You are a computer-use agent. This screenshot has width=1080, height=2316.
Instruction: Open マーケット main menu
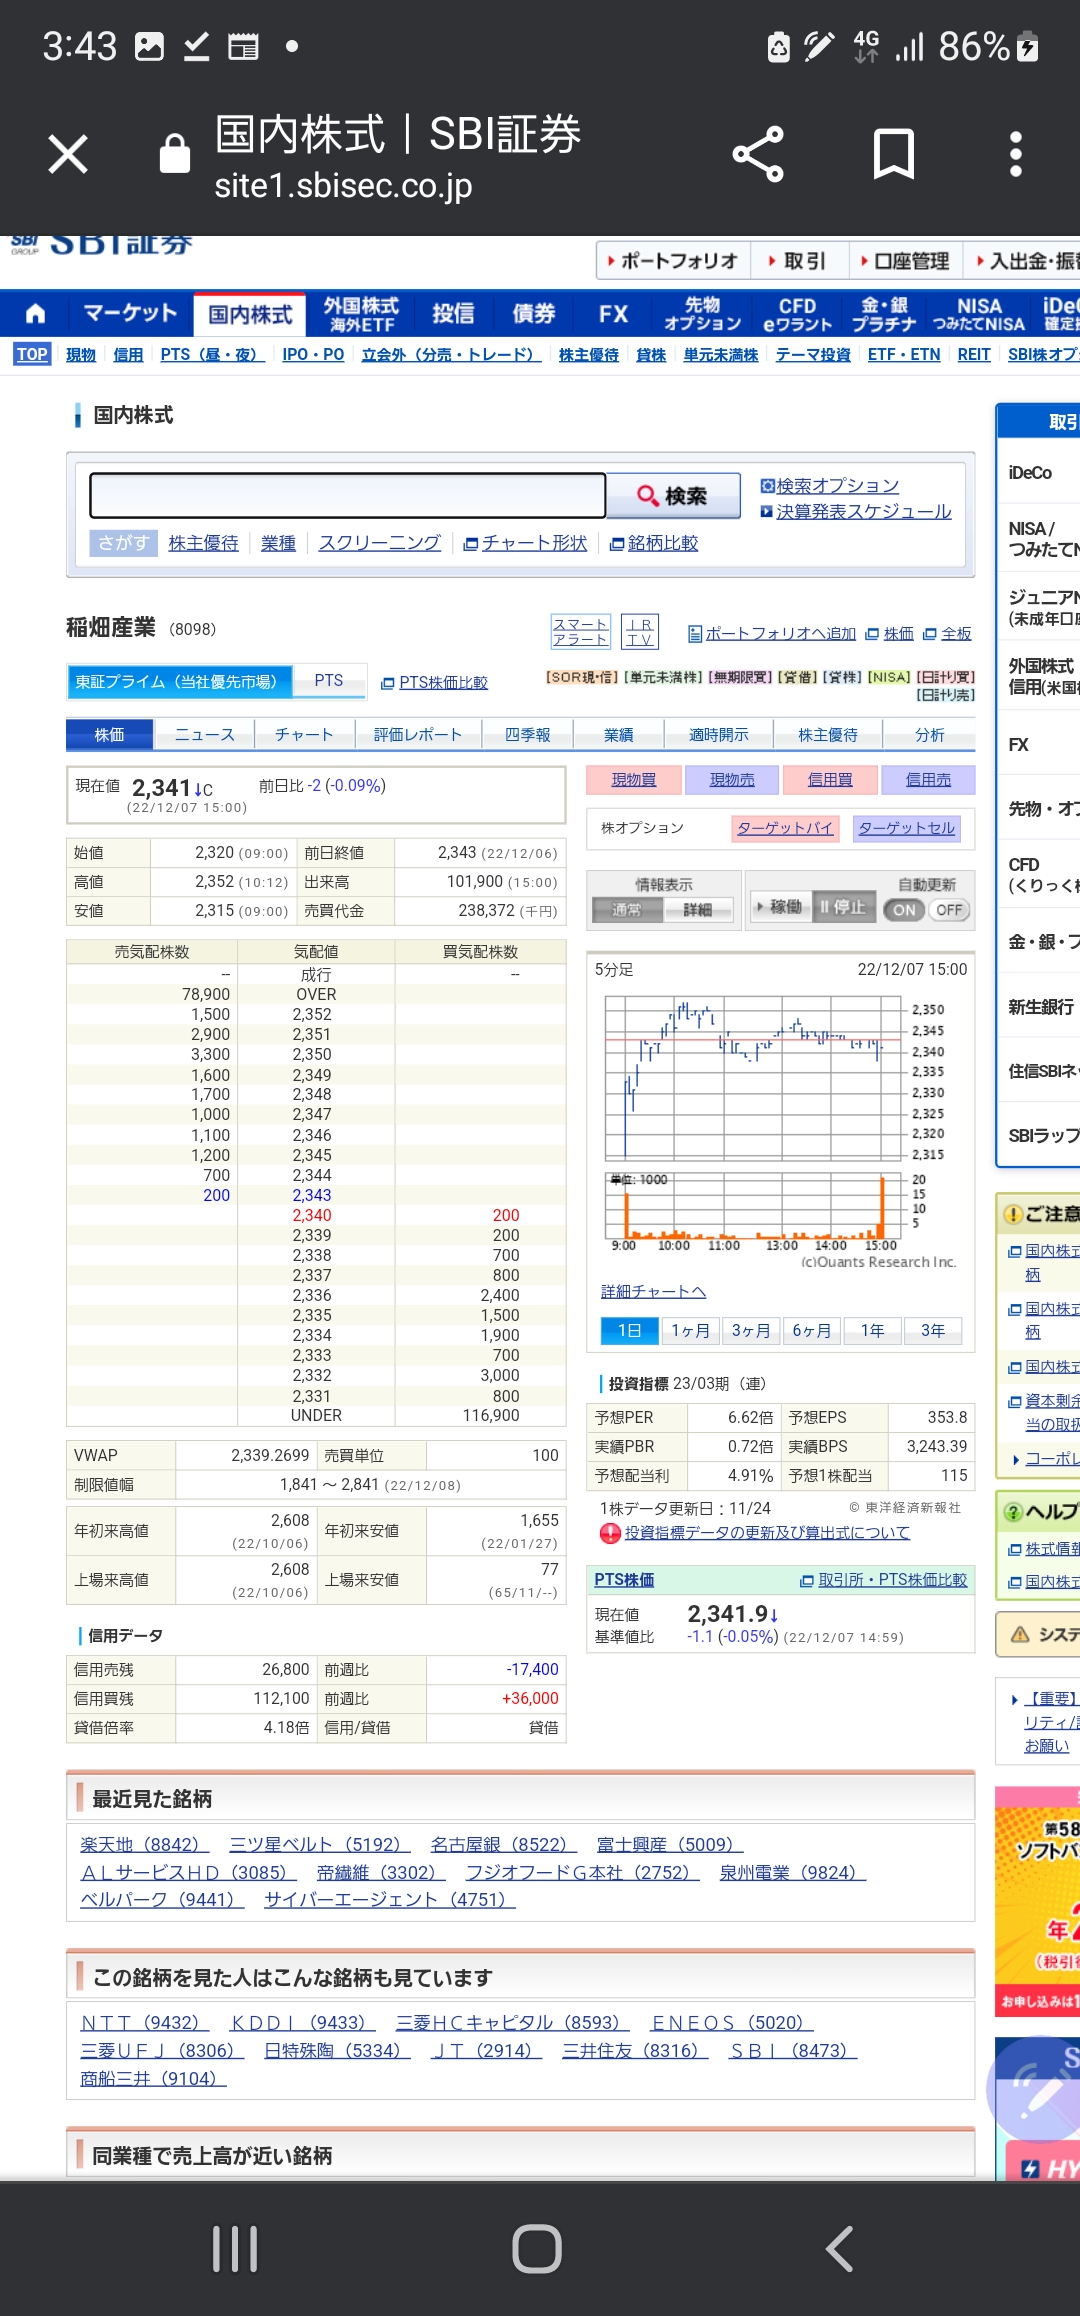tap(130, 314)
